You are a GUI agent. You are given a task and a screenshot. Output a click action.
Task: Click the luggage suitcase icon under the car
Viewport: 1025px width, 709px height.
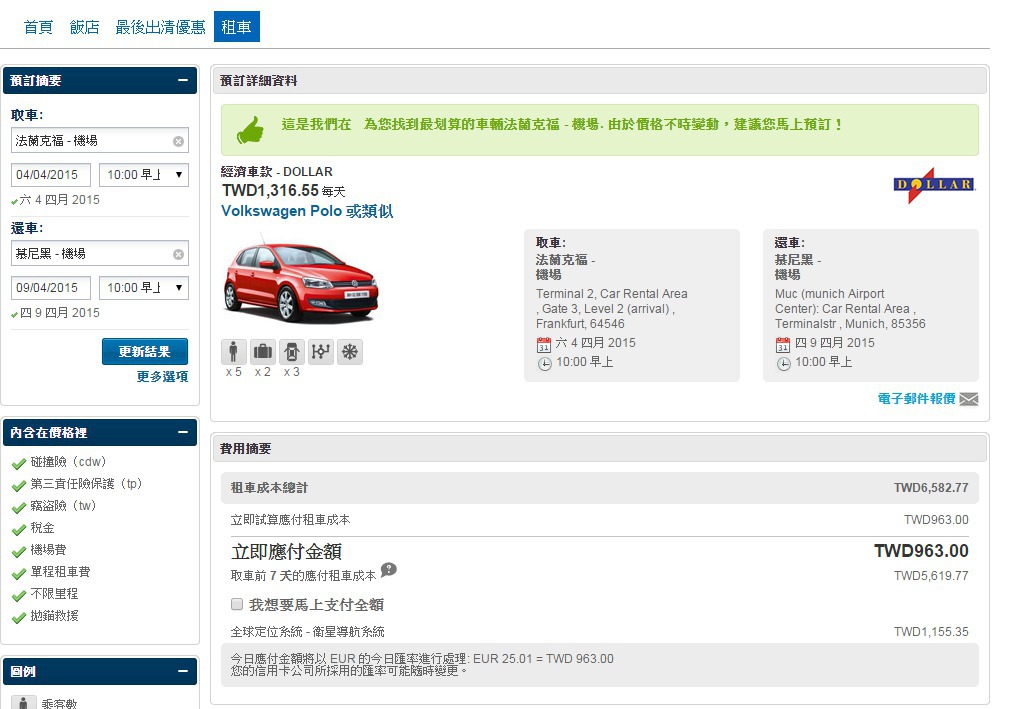(263, 352)
